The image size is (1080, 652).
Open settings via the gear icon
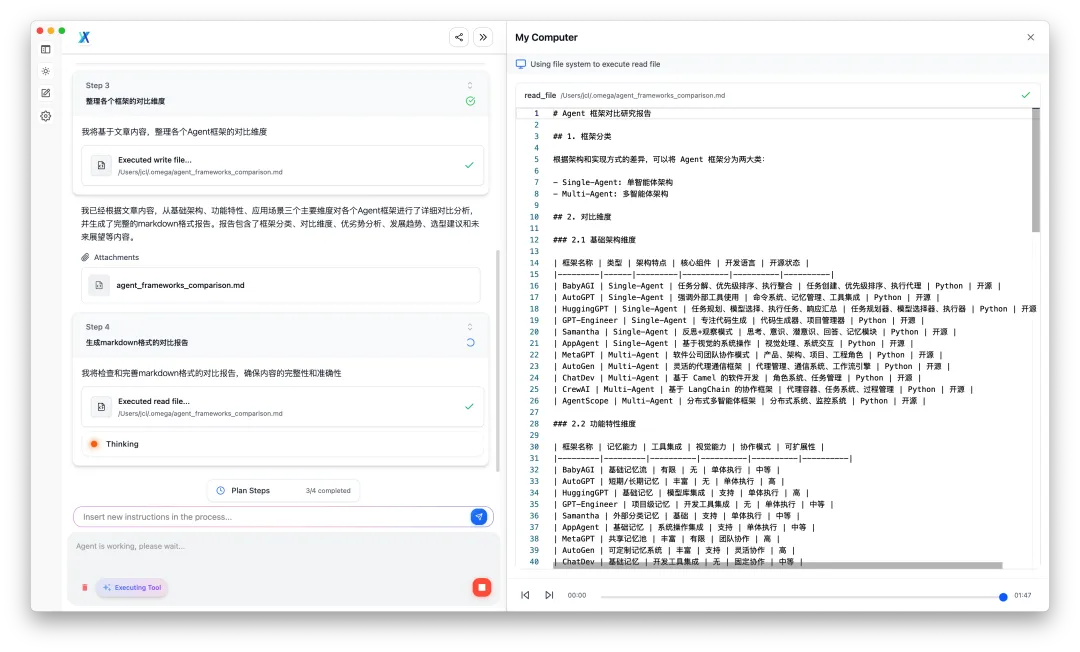[45, 115]
